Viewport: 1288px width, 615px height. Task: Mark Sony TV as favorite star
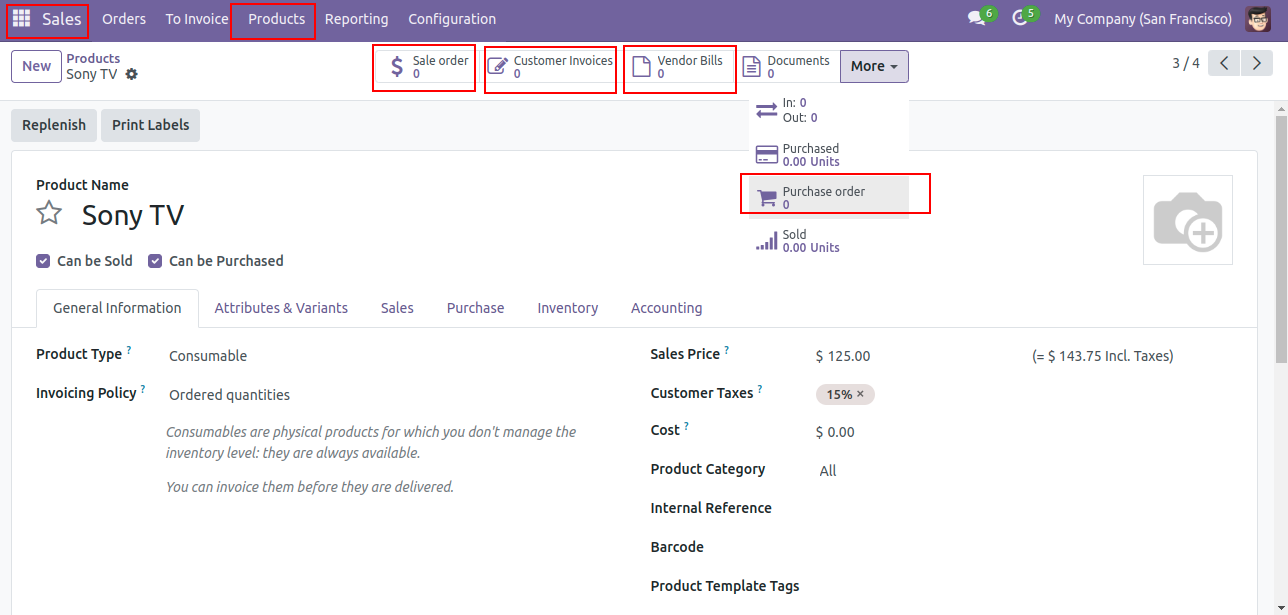[49, 213]
